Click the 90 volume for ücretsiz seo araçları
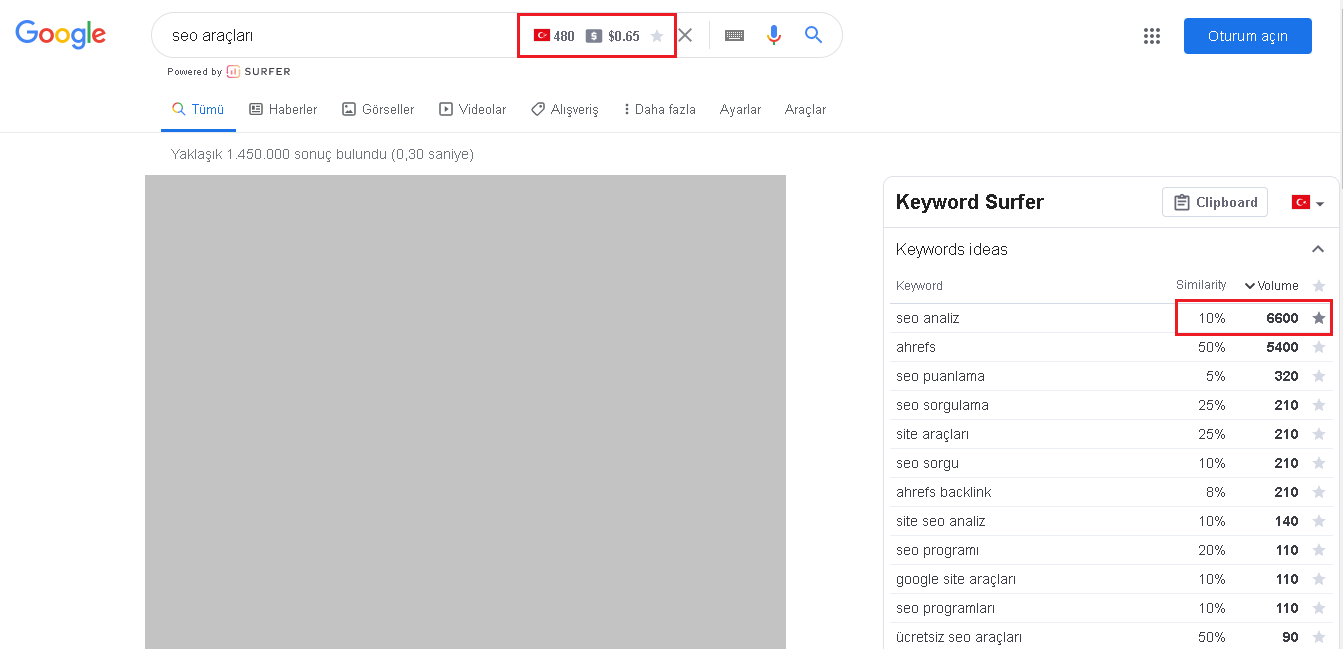This screenshot has width=1343, height=649. point(1290,637)
